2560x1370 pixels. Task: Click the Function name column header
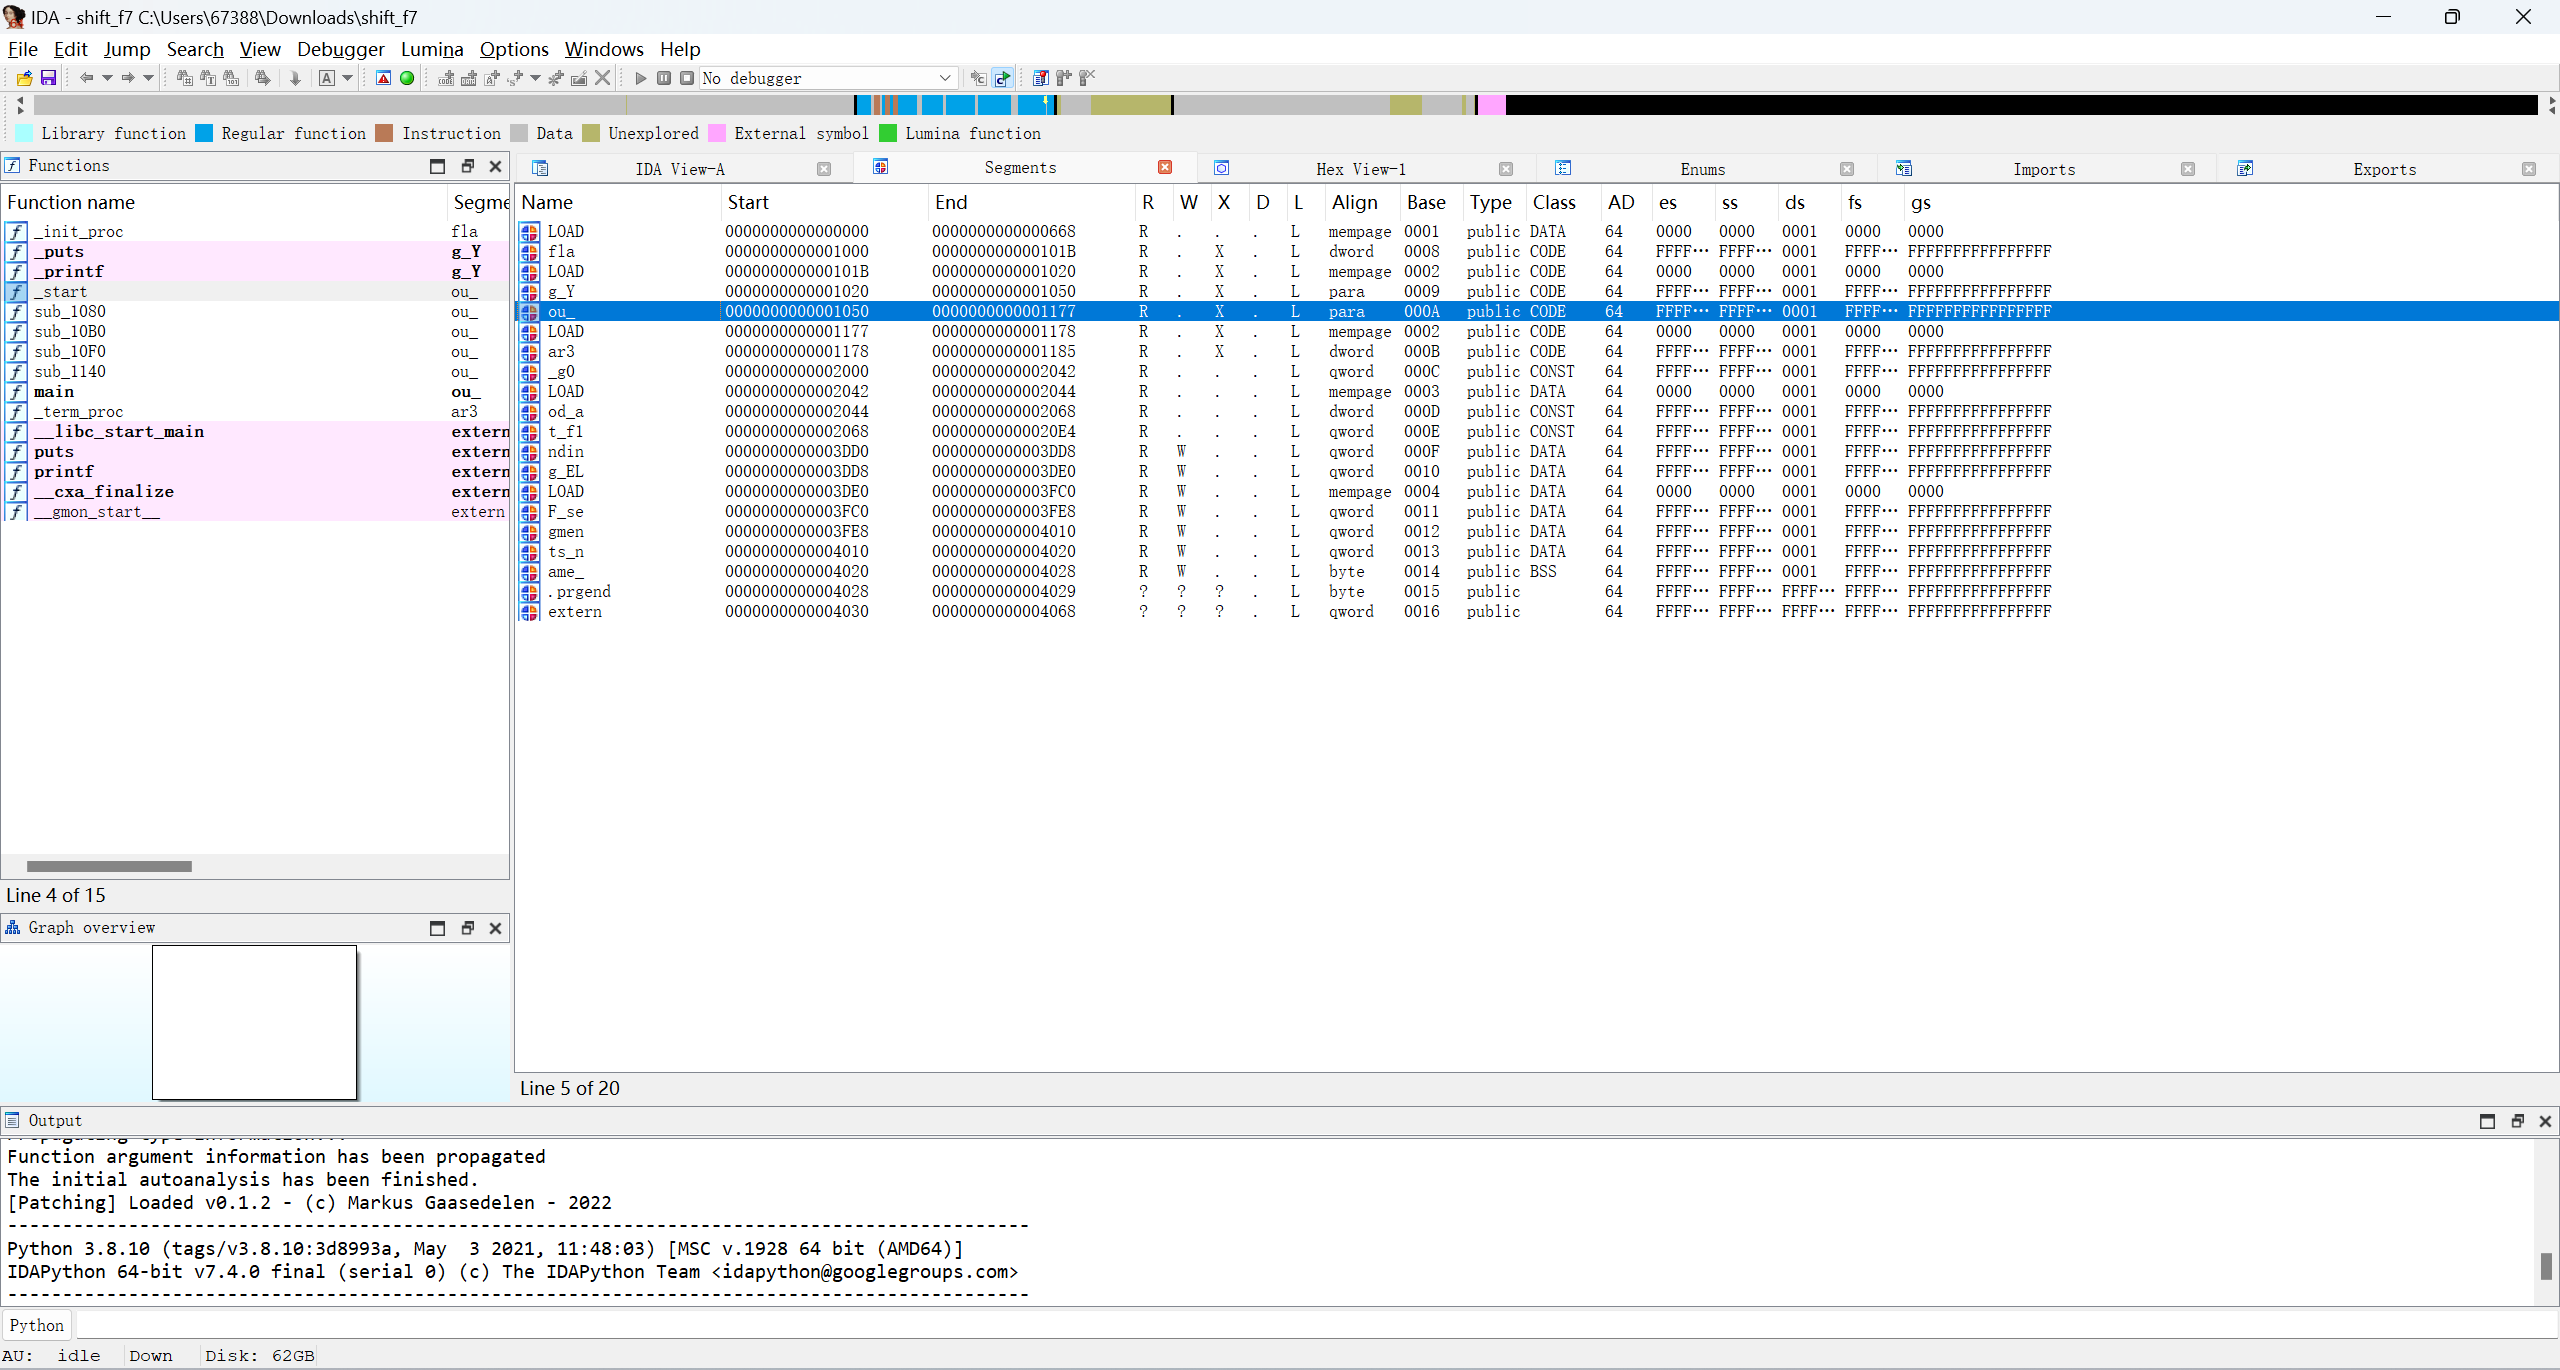coord(225,202)
